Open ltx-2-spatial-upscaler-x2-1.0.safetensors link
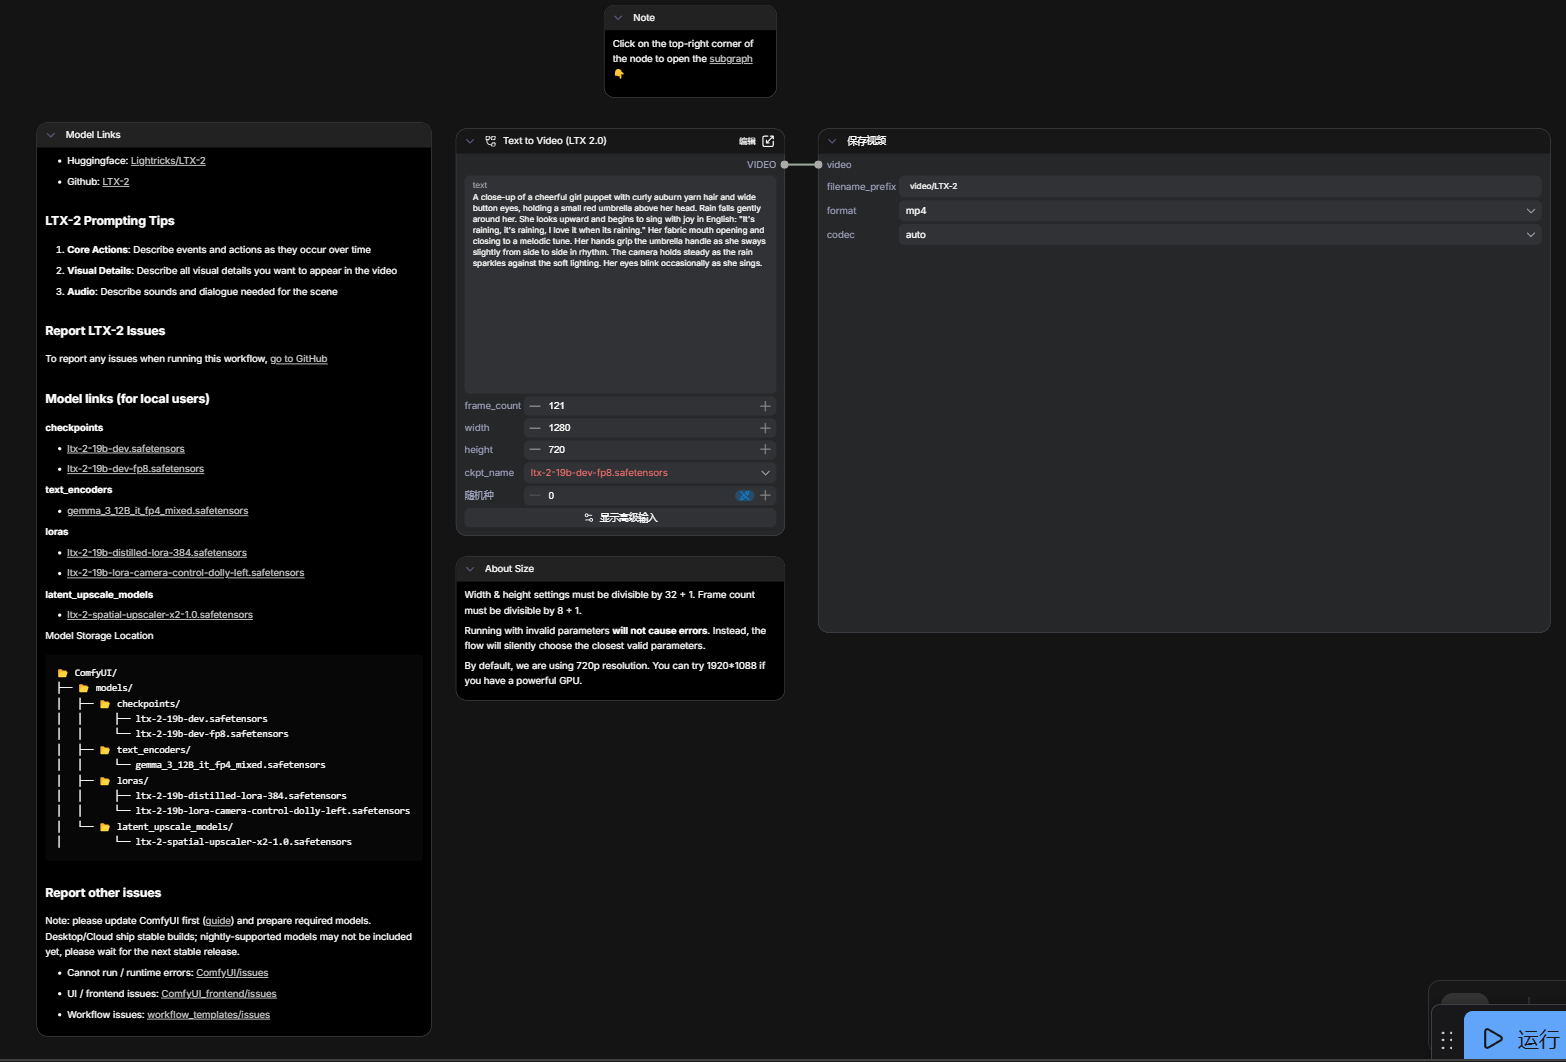This screenshot has width=1566, height=1062. 160,615
